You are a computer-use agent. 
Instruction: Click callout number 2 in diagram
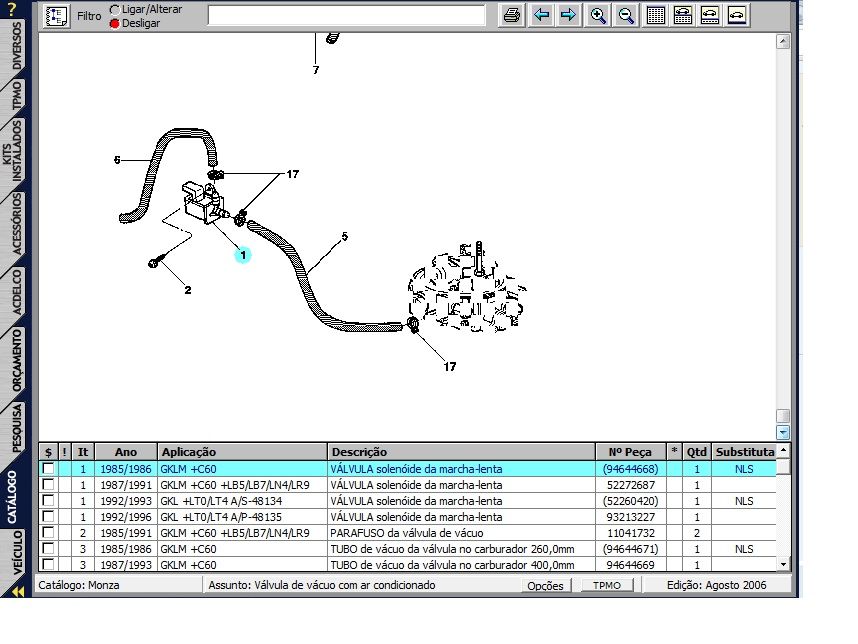pyautogui.click(x=188, y=290)
